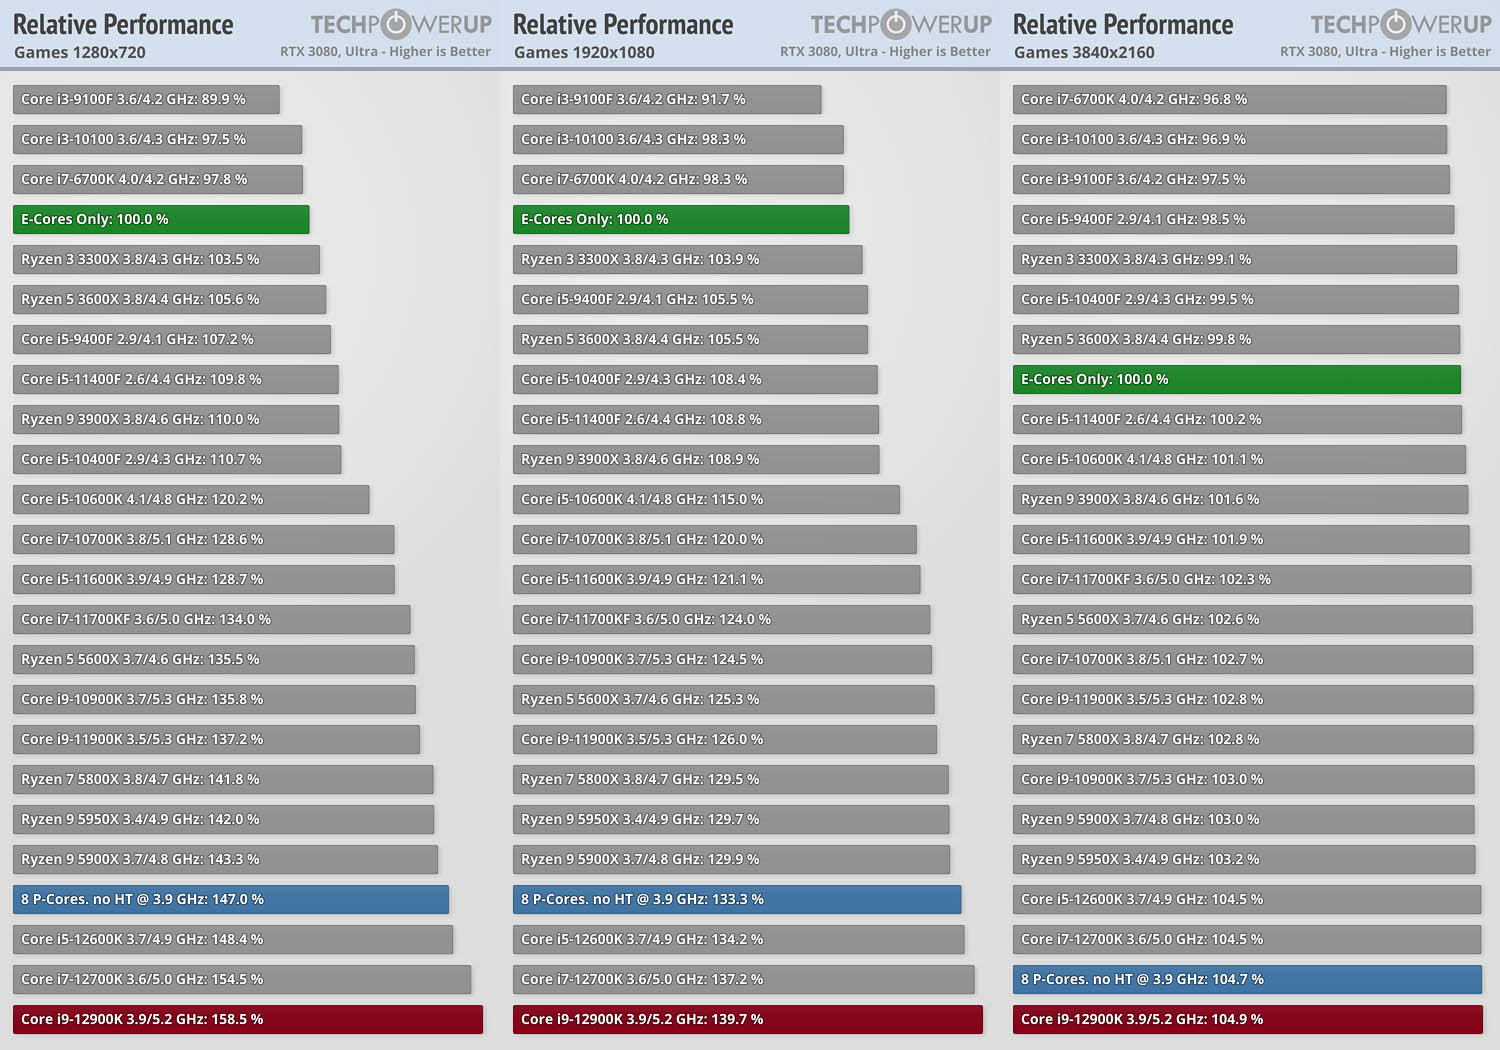This screenshot has height=1050, width=1500.
Task: Click blue 8 P-Cores 133.3 % bar
Action: pyautogui.click(x=737, y=899)
